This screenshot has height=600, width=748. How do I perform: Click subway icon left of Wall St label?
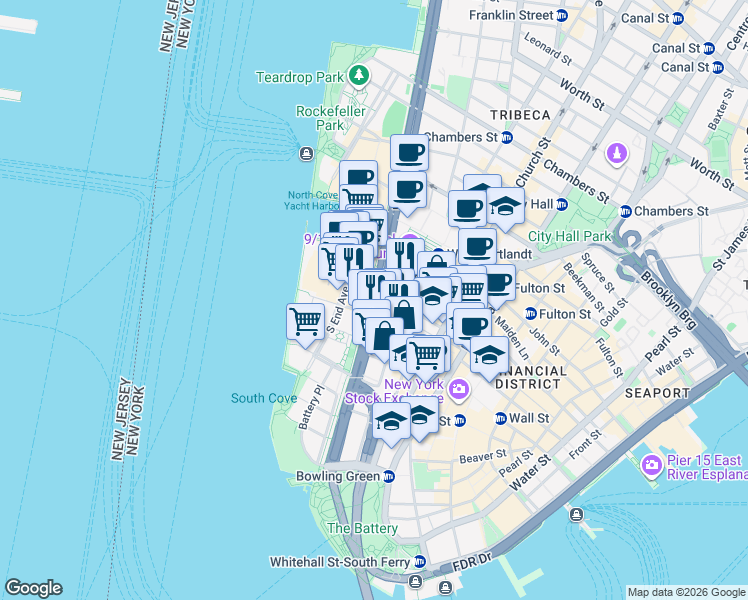tap(500, 419)
